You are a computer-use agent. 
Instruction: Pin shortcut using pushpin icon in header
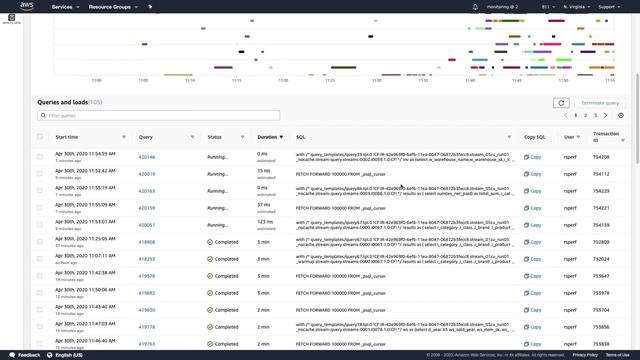click(150, 7)
